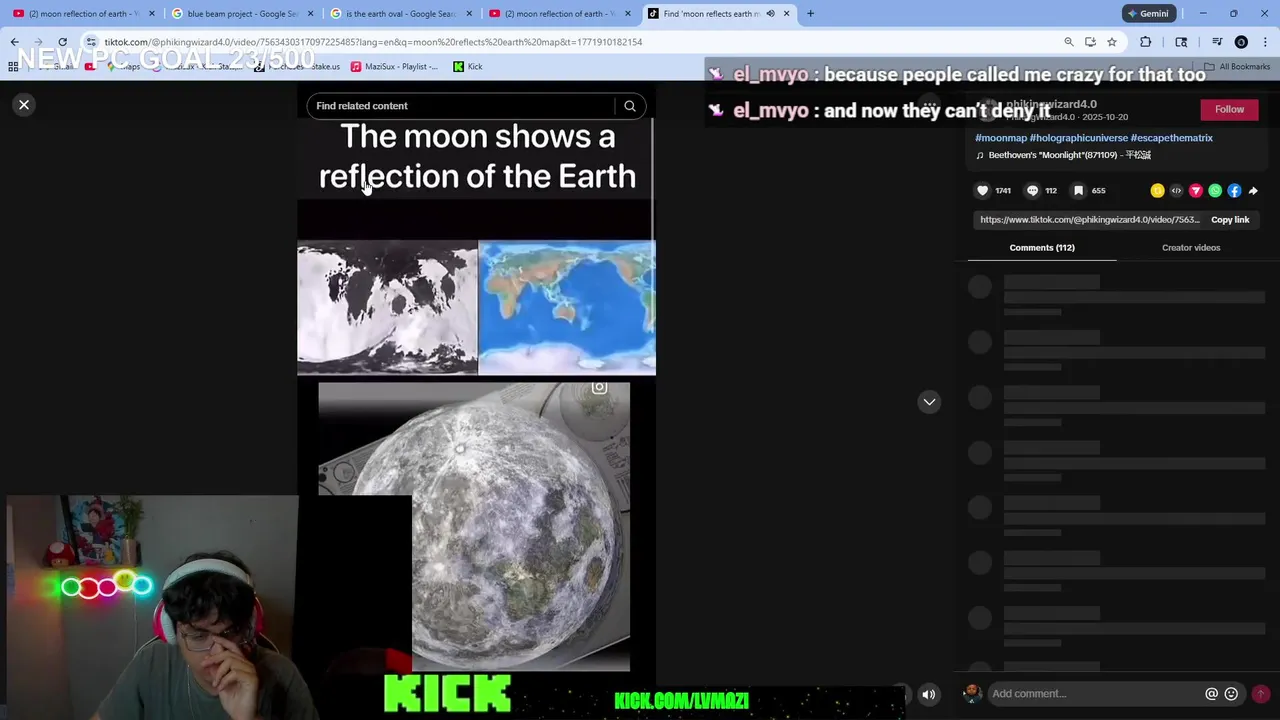The width and height of the screenshot is (1280, 720).
Task: Share the video to WhatsApp
Action: [x=1215, y=190]
